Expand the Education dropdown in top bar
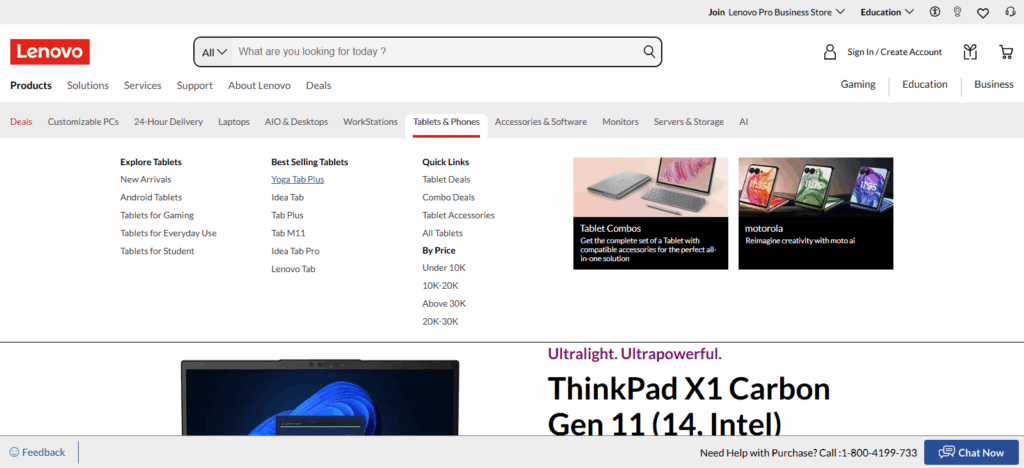Screen dimensions: 1024x468 tap(887, 12)
